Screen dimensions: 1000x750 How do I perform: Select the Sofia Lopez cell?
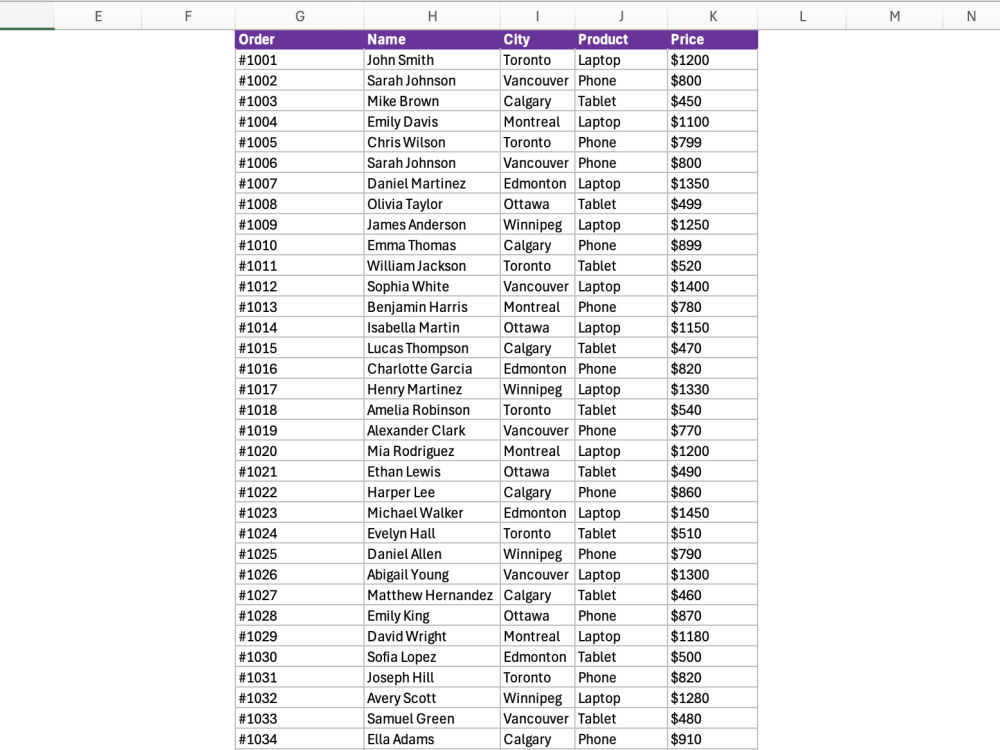point(432,656)
